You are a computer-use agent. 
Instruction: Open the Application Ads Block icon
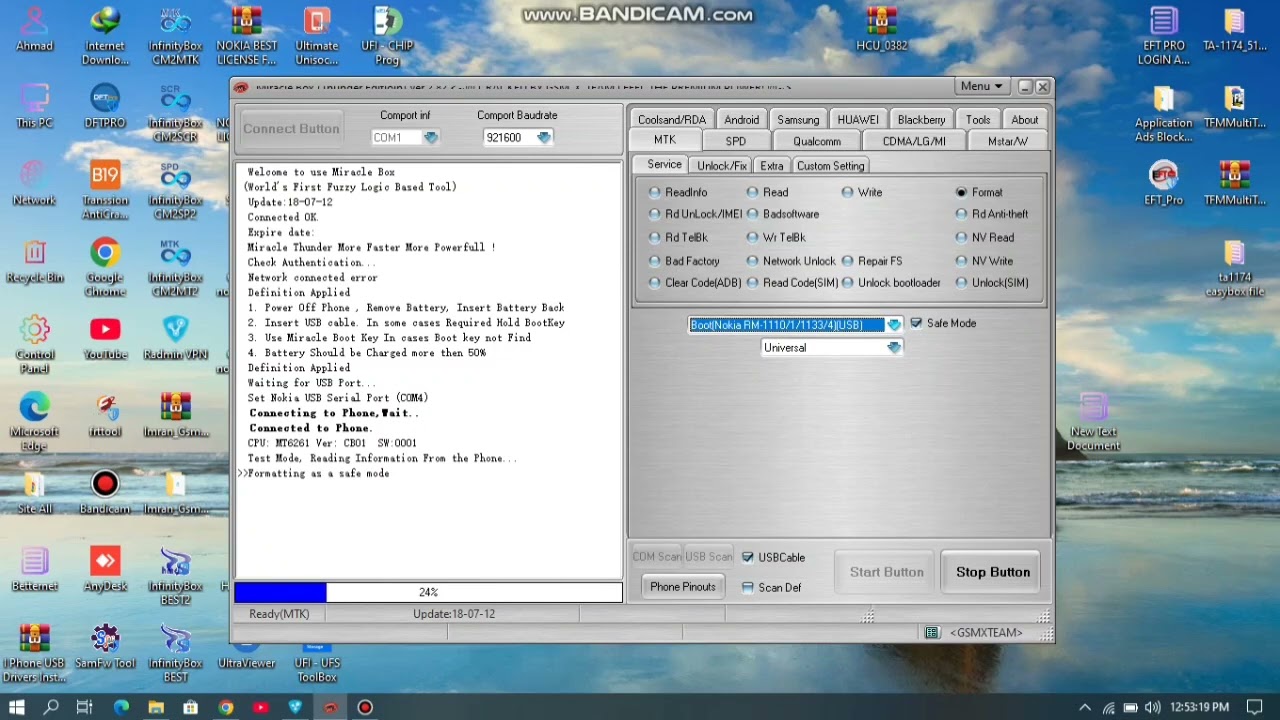pos(1163,113)
